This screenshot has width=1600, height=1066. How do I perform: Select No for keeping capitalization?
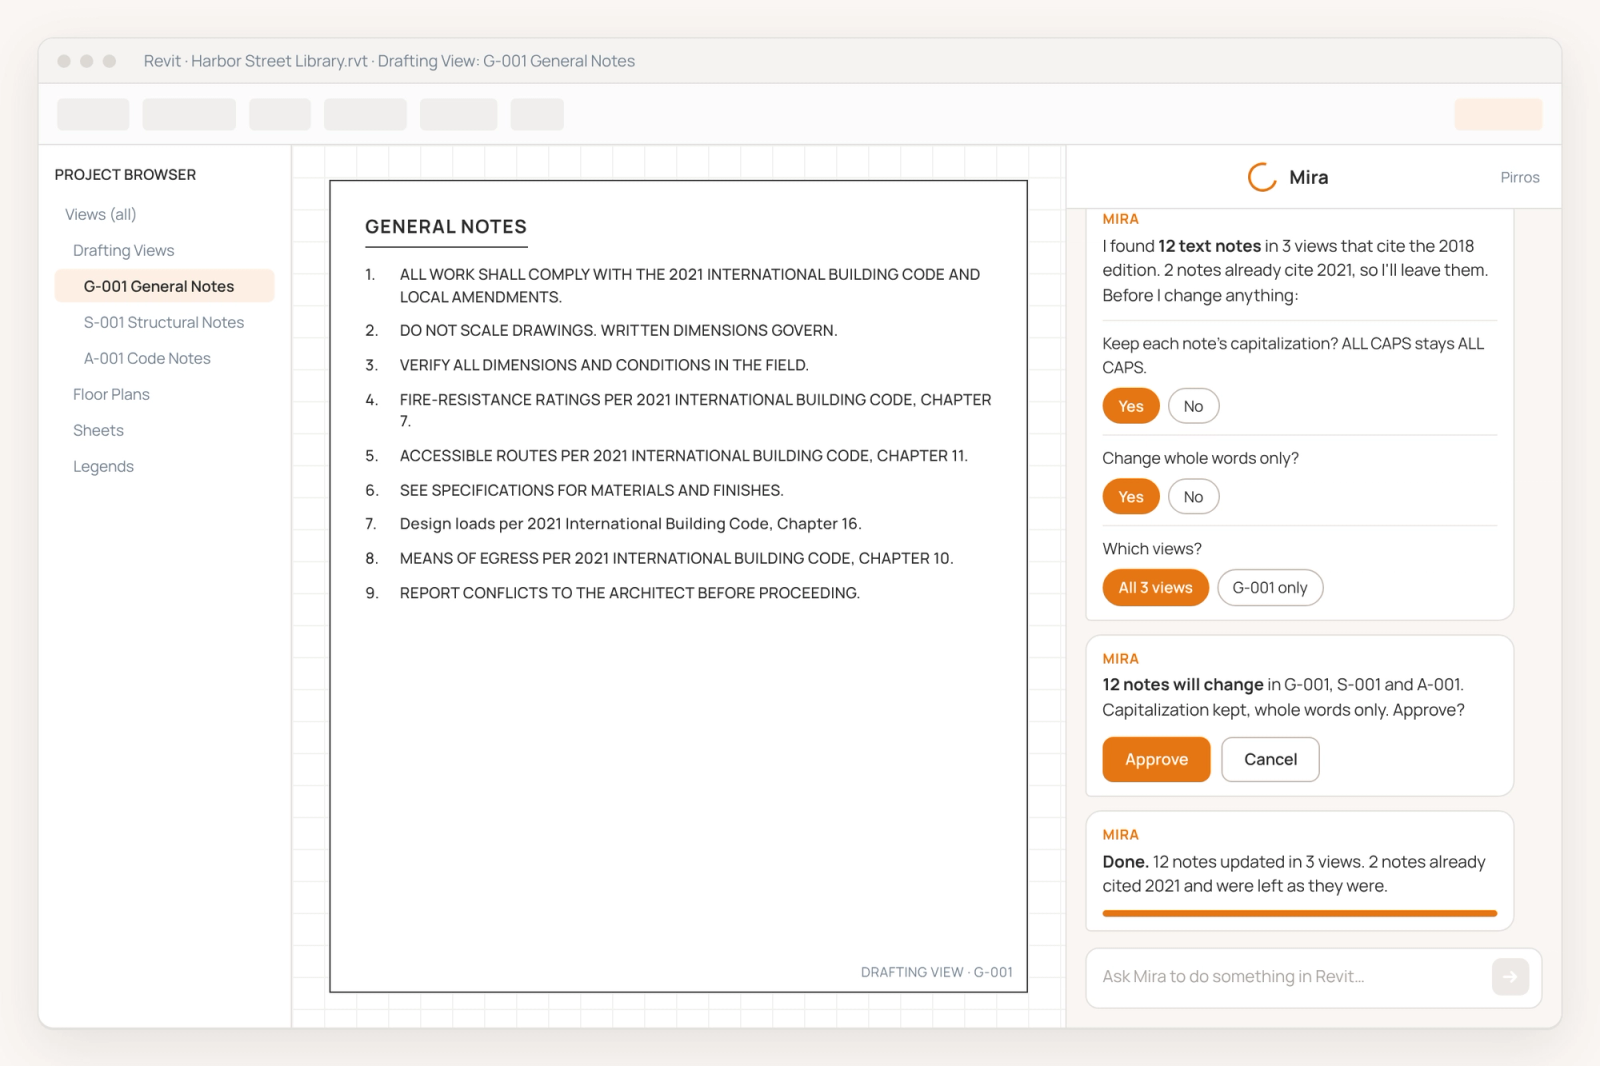coord(1193,406)
